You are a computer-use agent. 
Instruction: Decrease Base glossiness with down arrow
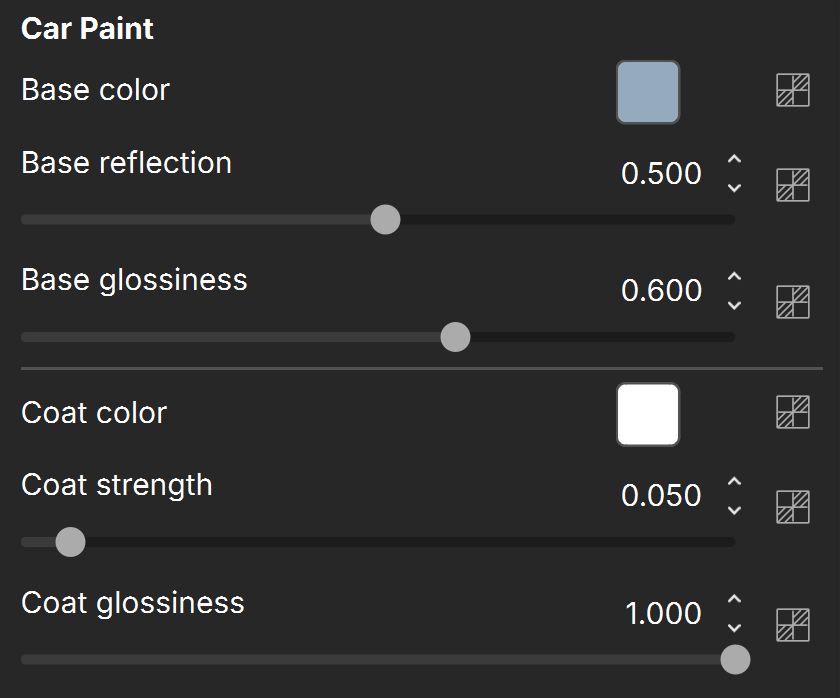point(734,305)
